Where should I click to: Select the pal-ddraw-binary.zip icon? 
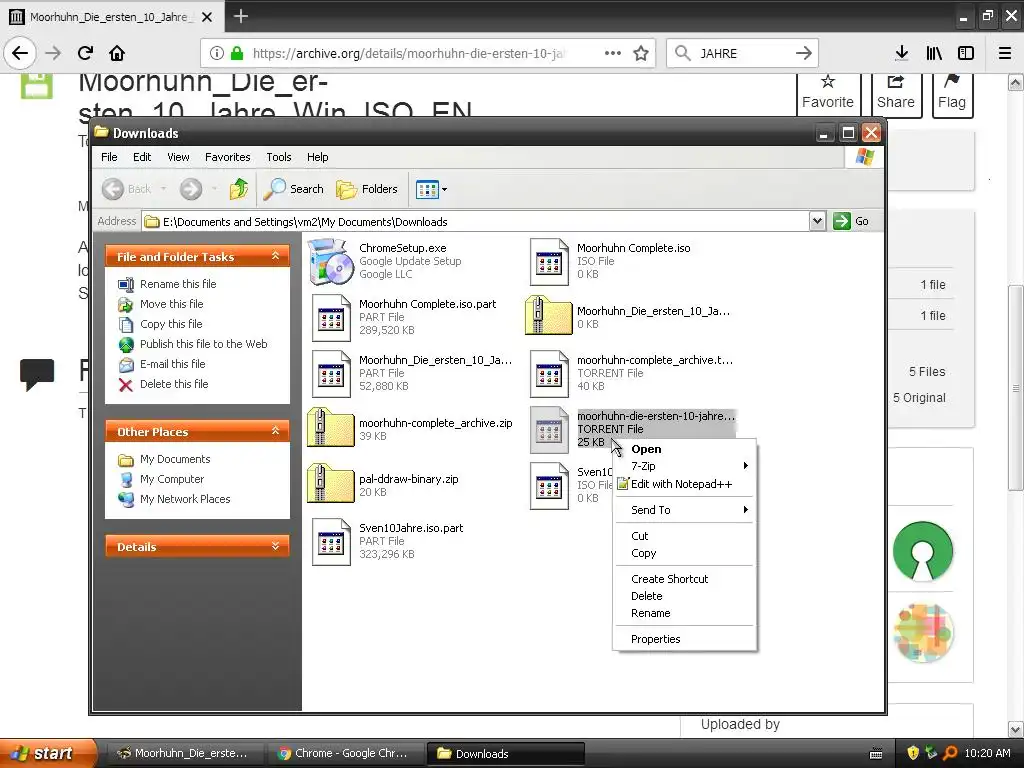click(330, 484)
